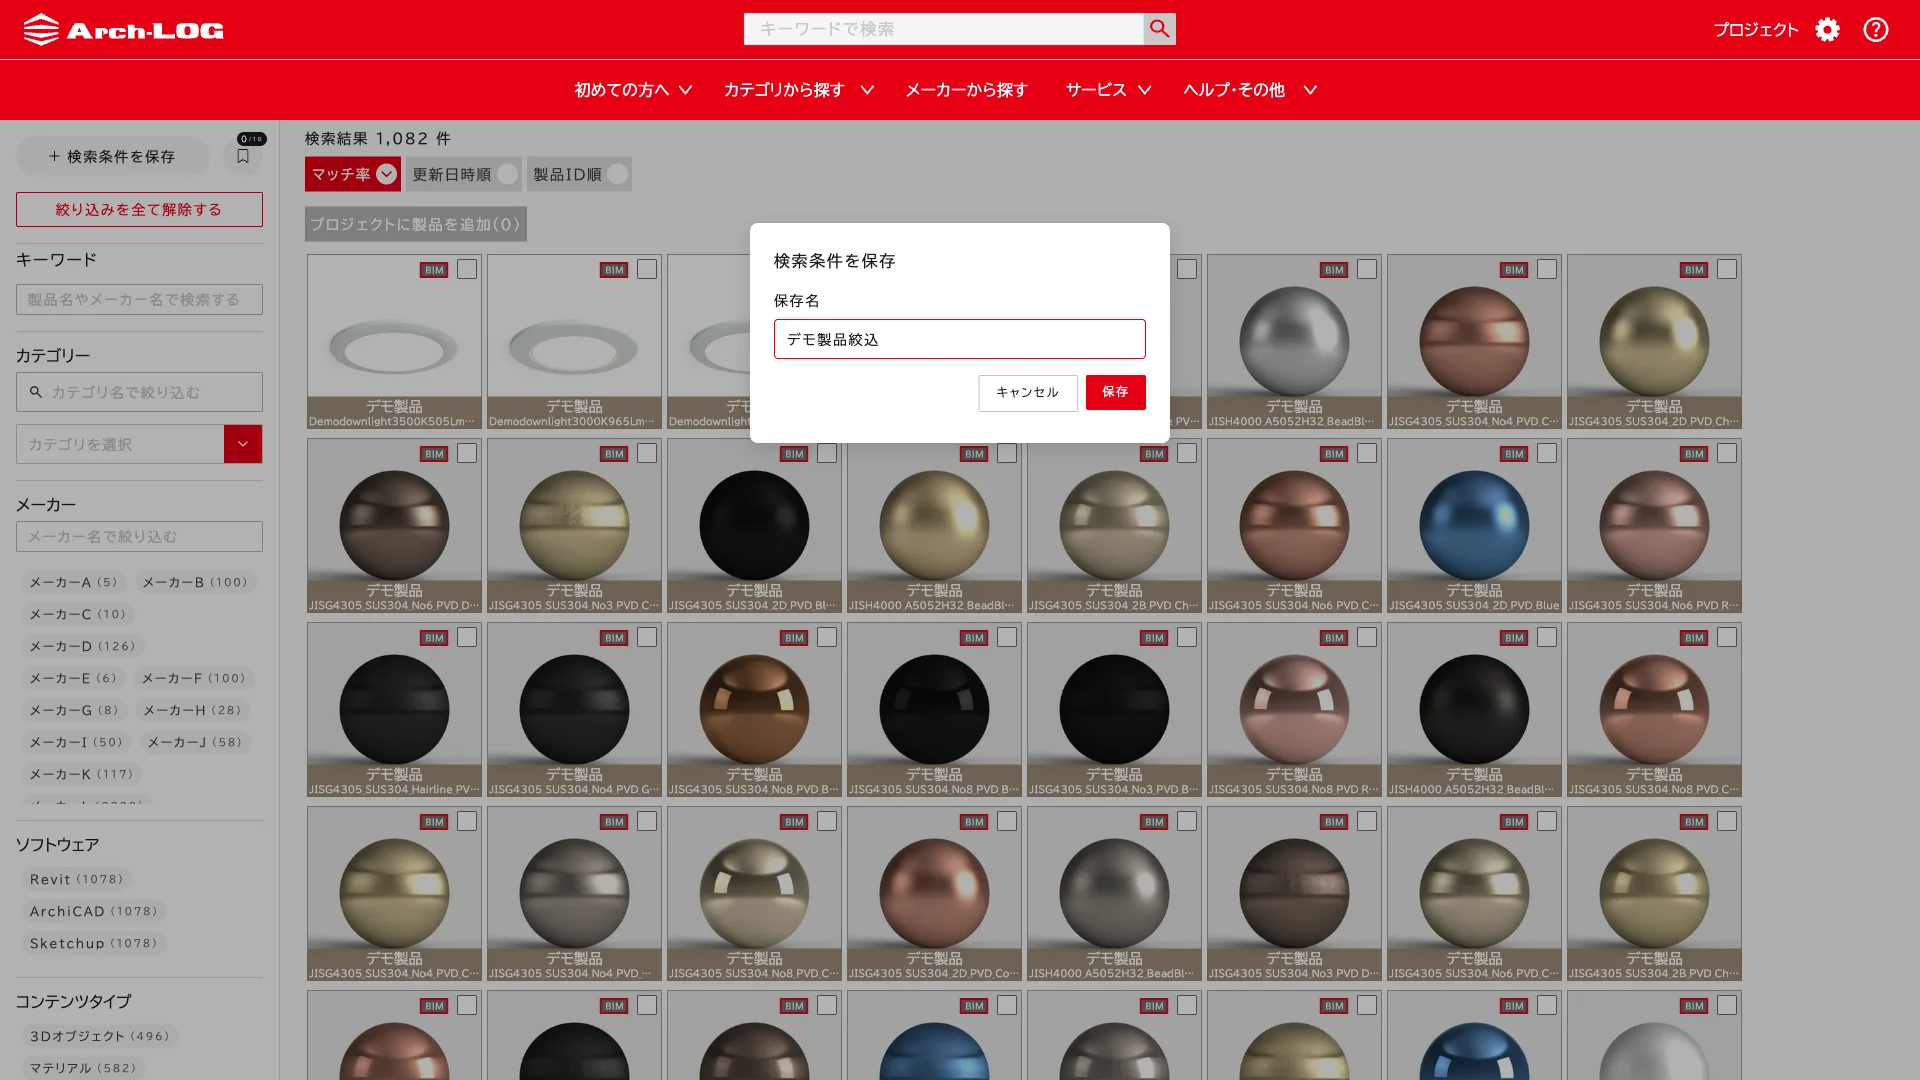
Task: Open the help question mark icon
Action: point(1876,30)
